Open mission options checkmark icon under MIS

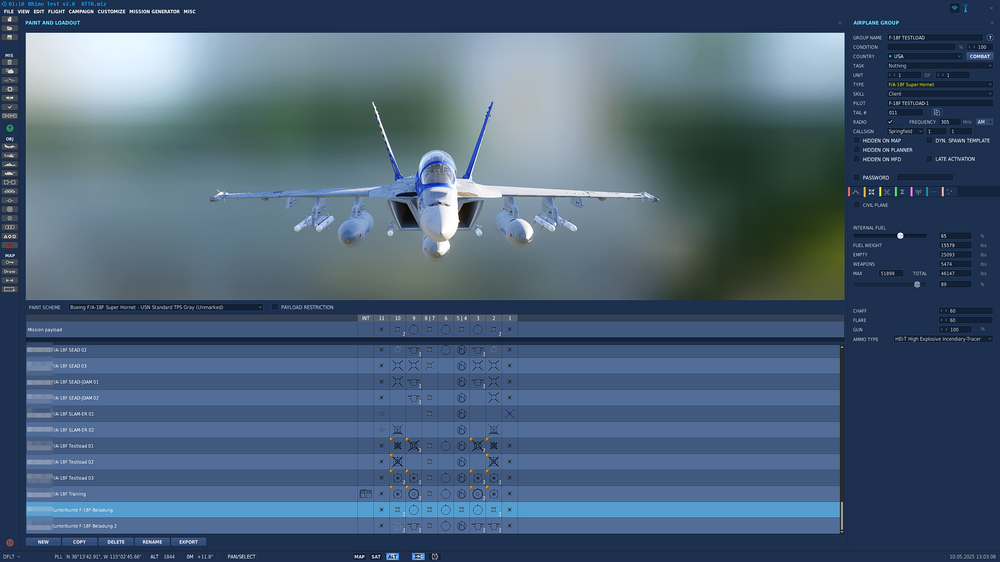click(x=10, y=107)
